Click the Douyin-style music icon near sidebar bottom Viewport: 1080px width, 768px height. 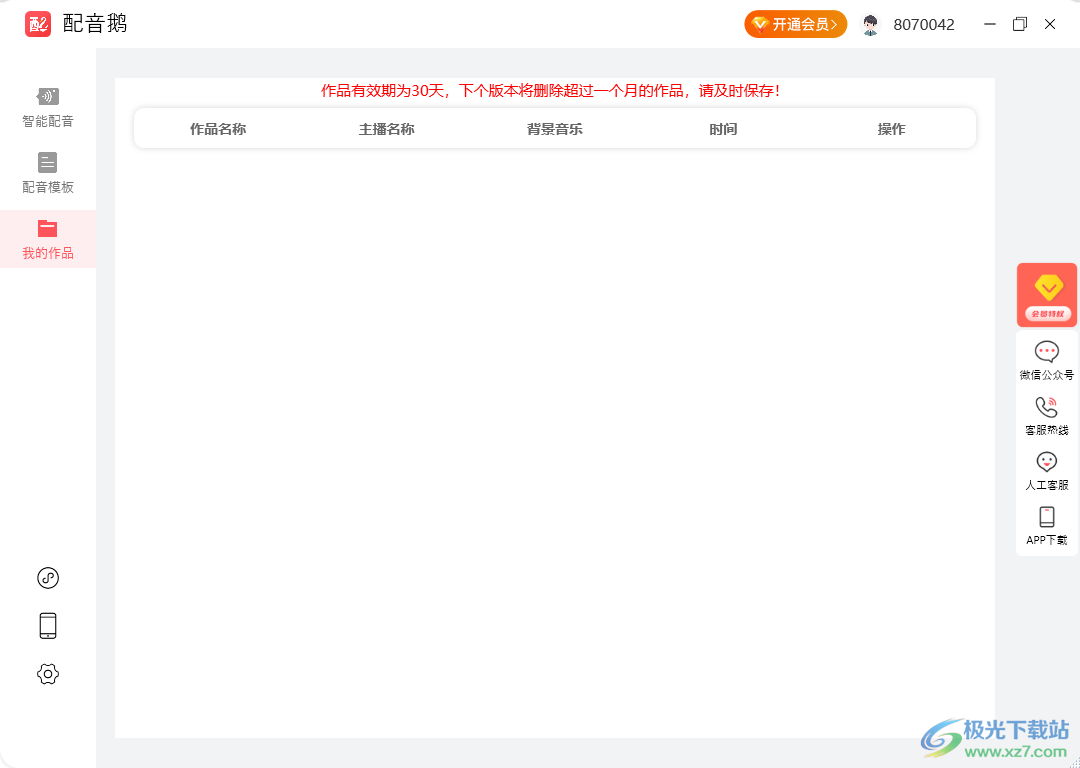[47, 577]
